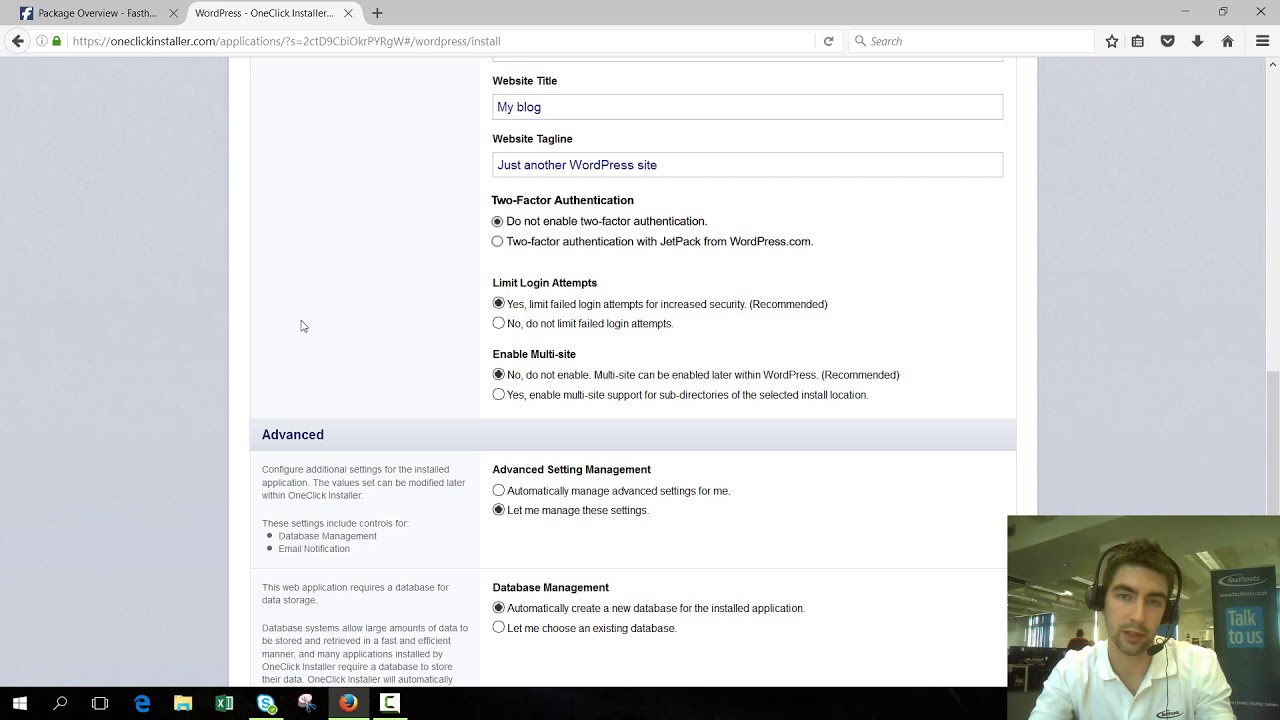Click the 'Enable Multi-site' heading
This screenshot has height=720, width=1280.
534,354
